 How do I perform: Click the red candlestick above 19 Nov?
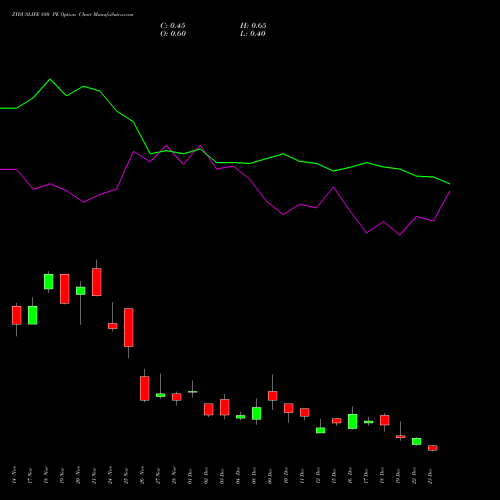(65, 289)
